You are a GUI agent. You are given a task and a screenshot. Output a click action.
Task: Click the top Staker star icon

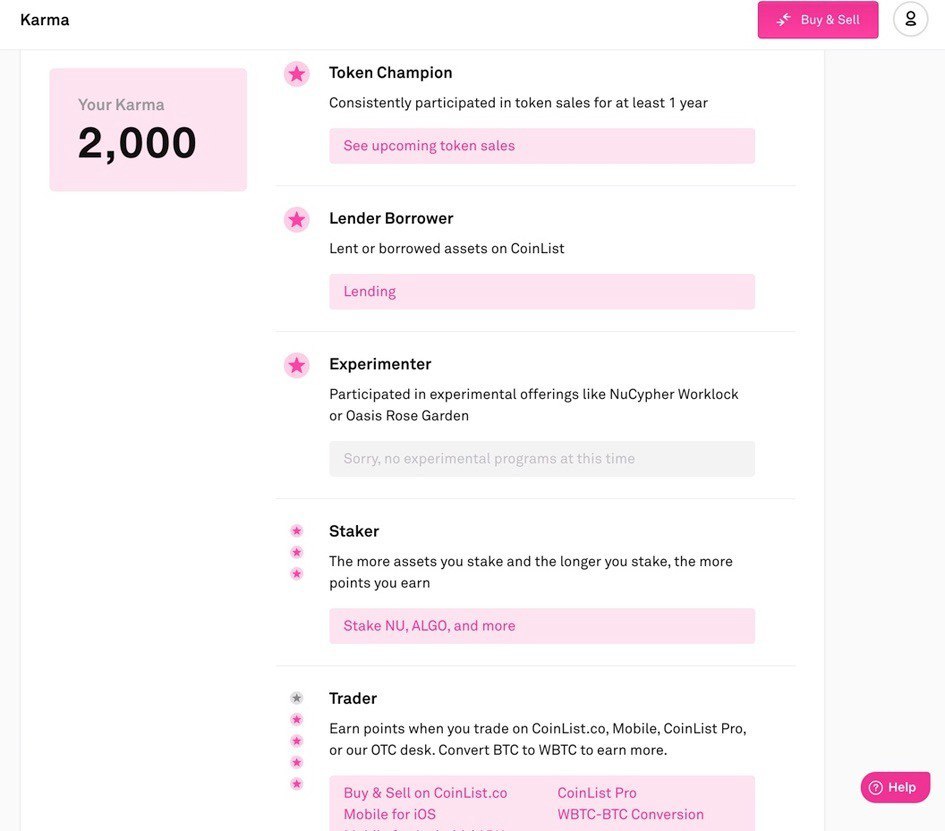[x=297, y=530]
